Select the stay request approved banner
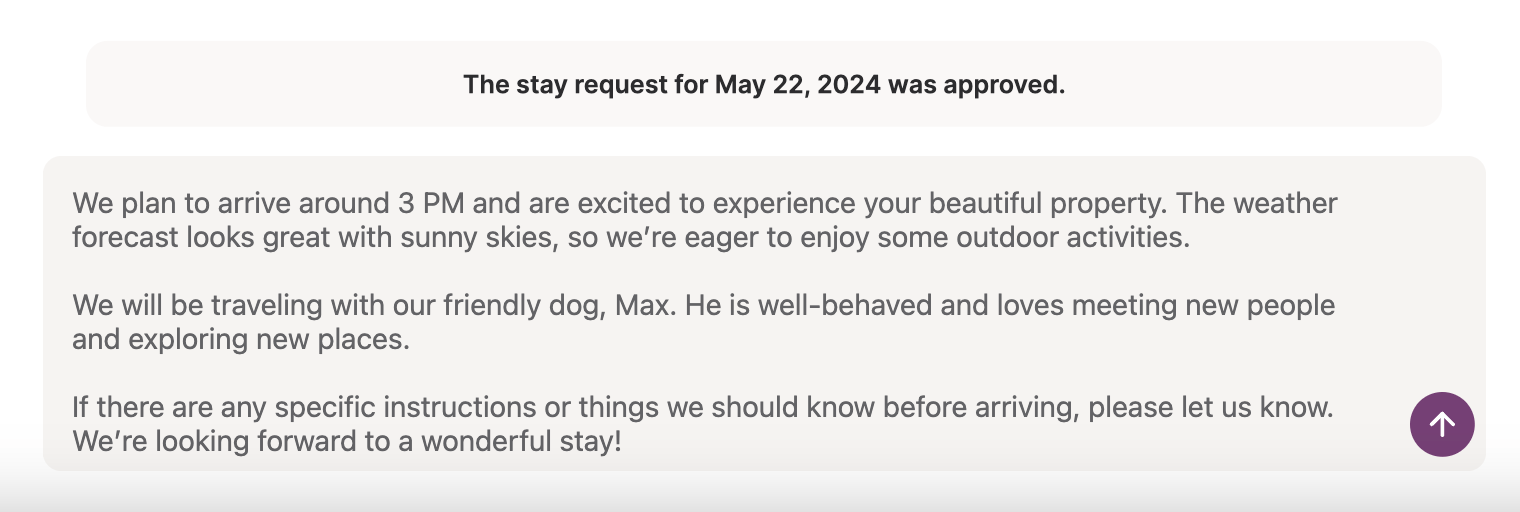 click(764, 84)
